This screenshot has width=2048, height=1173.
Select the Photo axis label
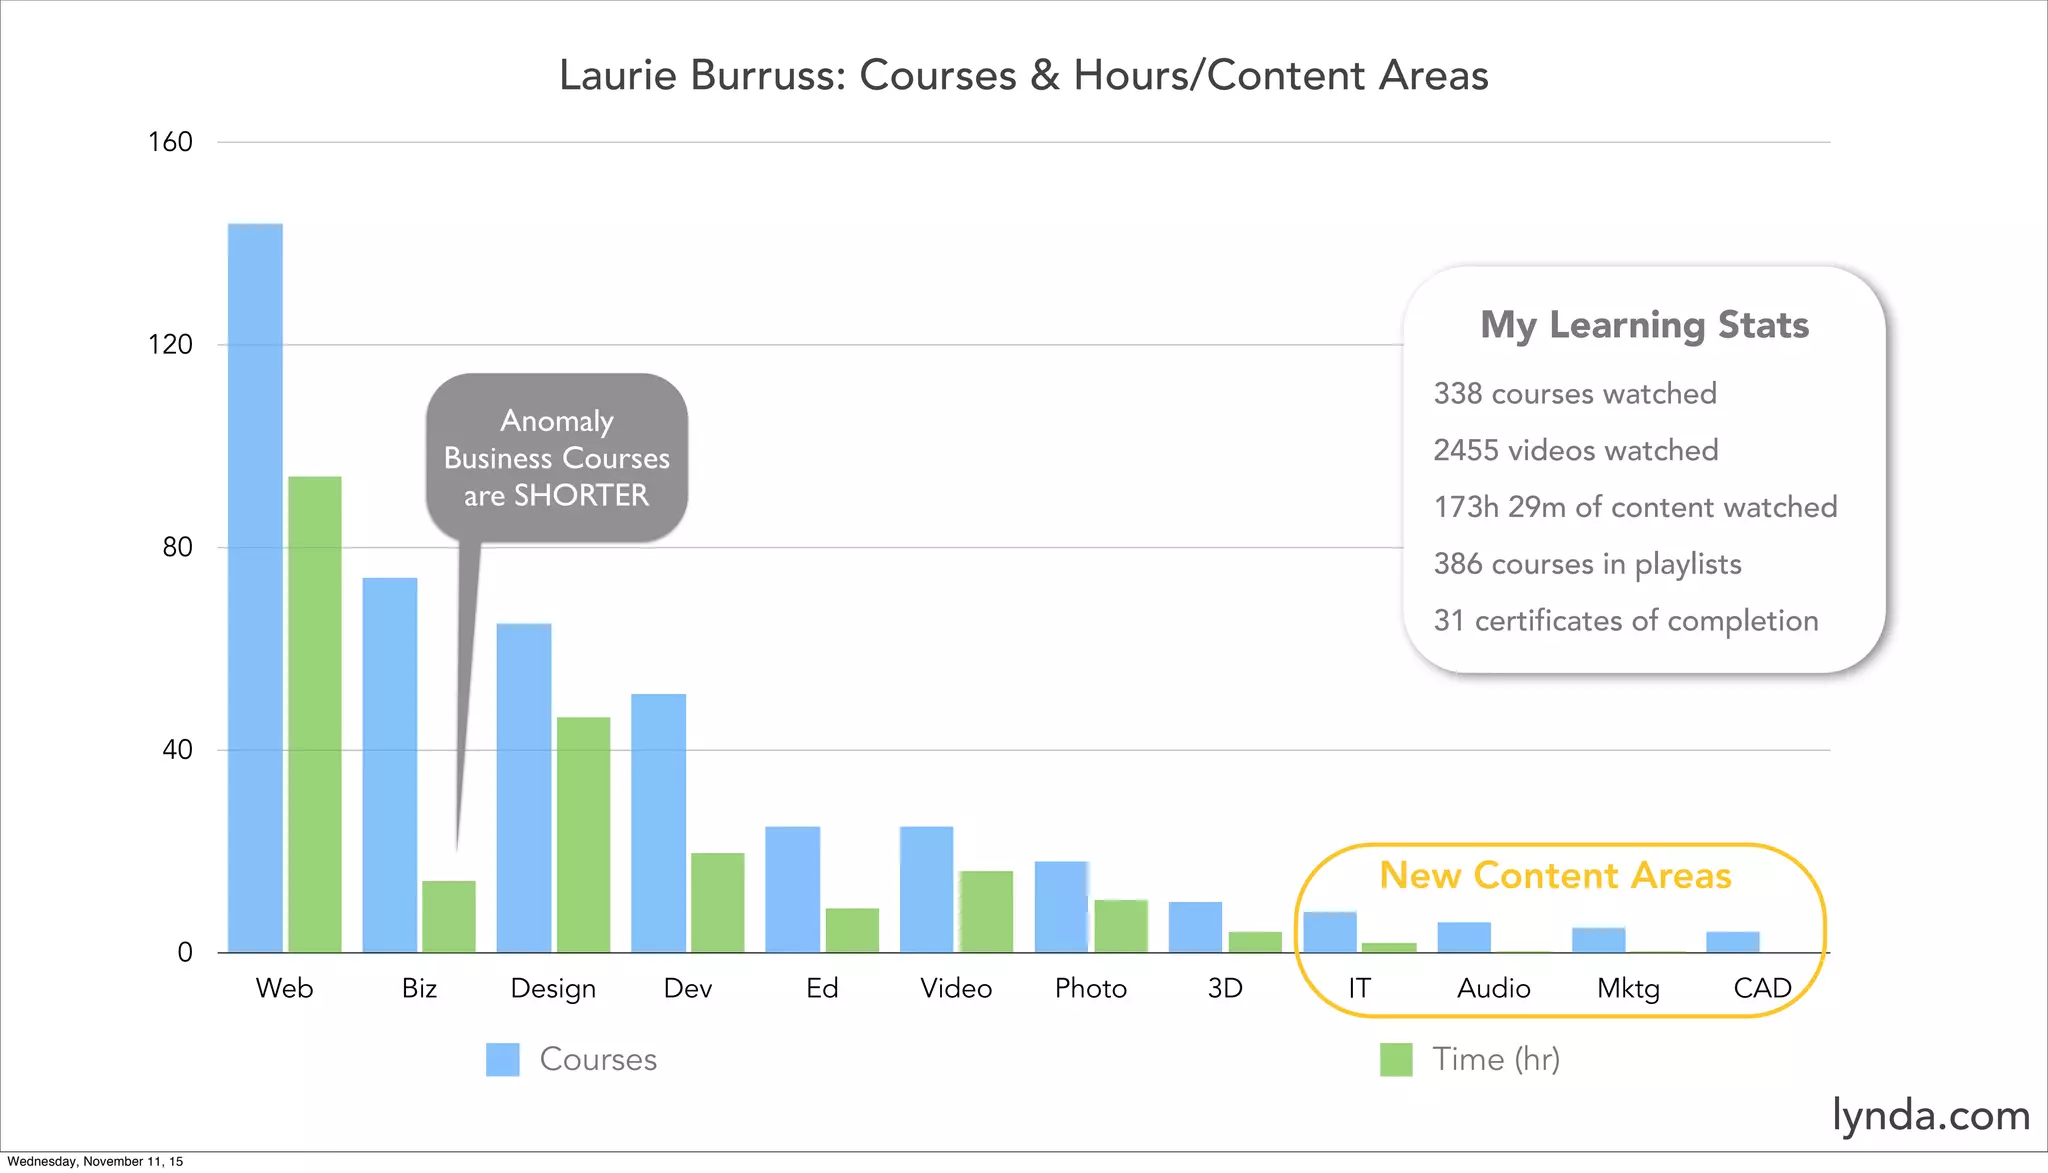click(x=1090, y=988)
